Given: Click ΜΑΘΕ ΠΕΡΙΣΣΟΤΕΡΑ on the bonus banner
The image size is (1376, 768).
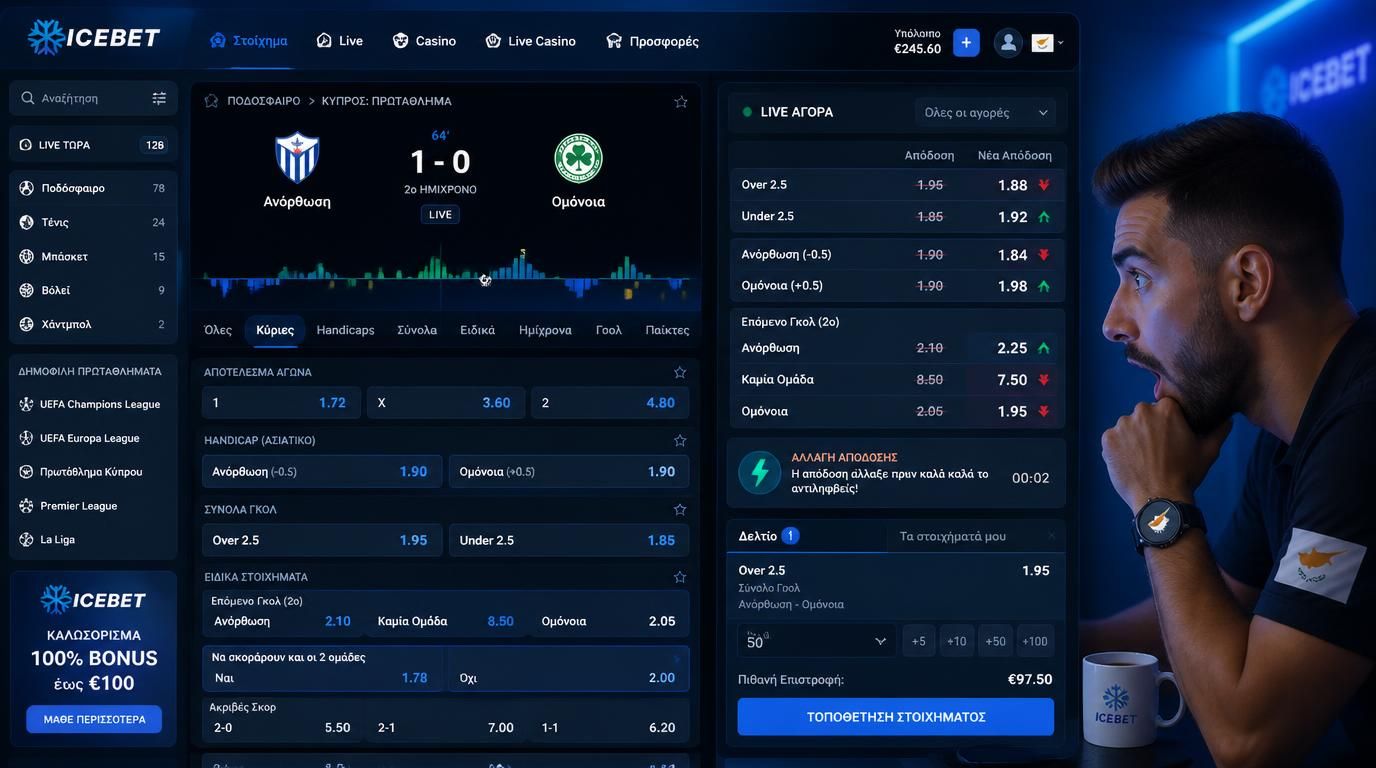Looking at the screenshot, I should (94, 719).
